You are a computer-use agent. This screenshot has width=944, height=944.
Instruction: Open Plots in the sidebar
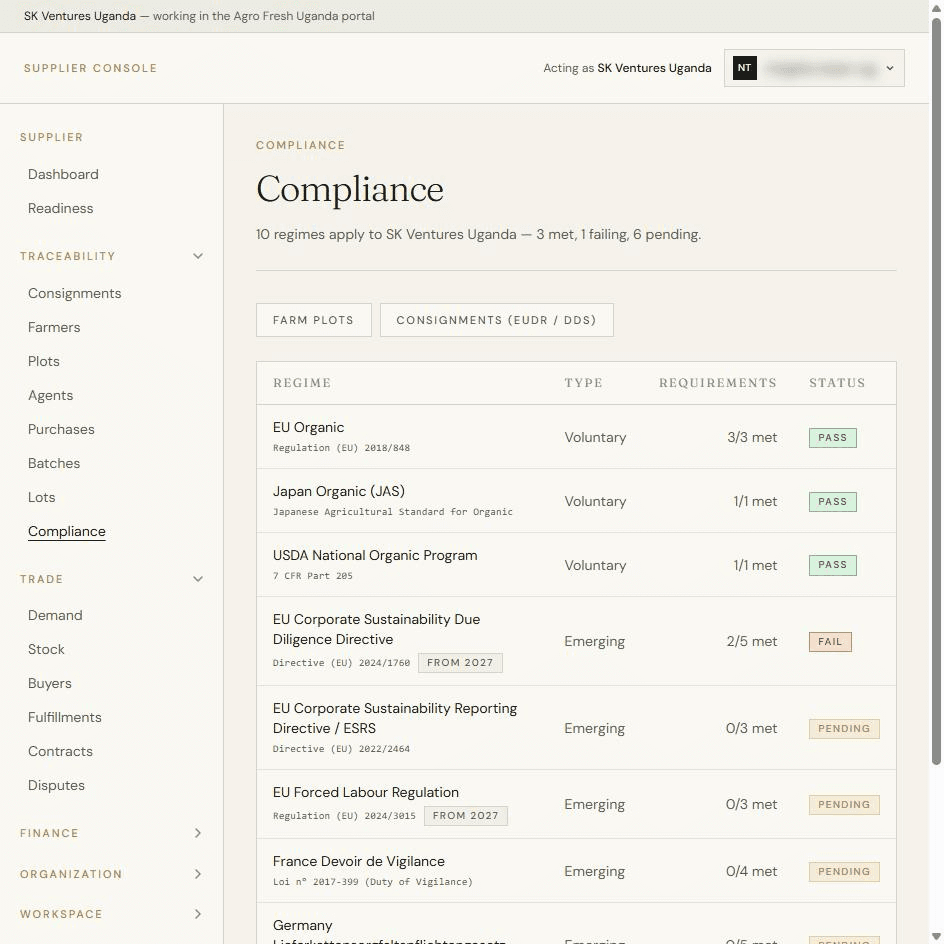click(x=44, y=361)
